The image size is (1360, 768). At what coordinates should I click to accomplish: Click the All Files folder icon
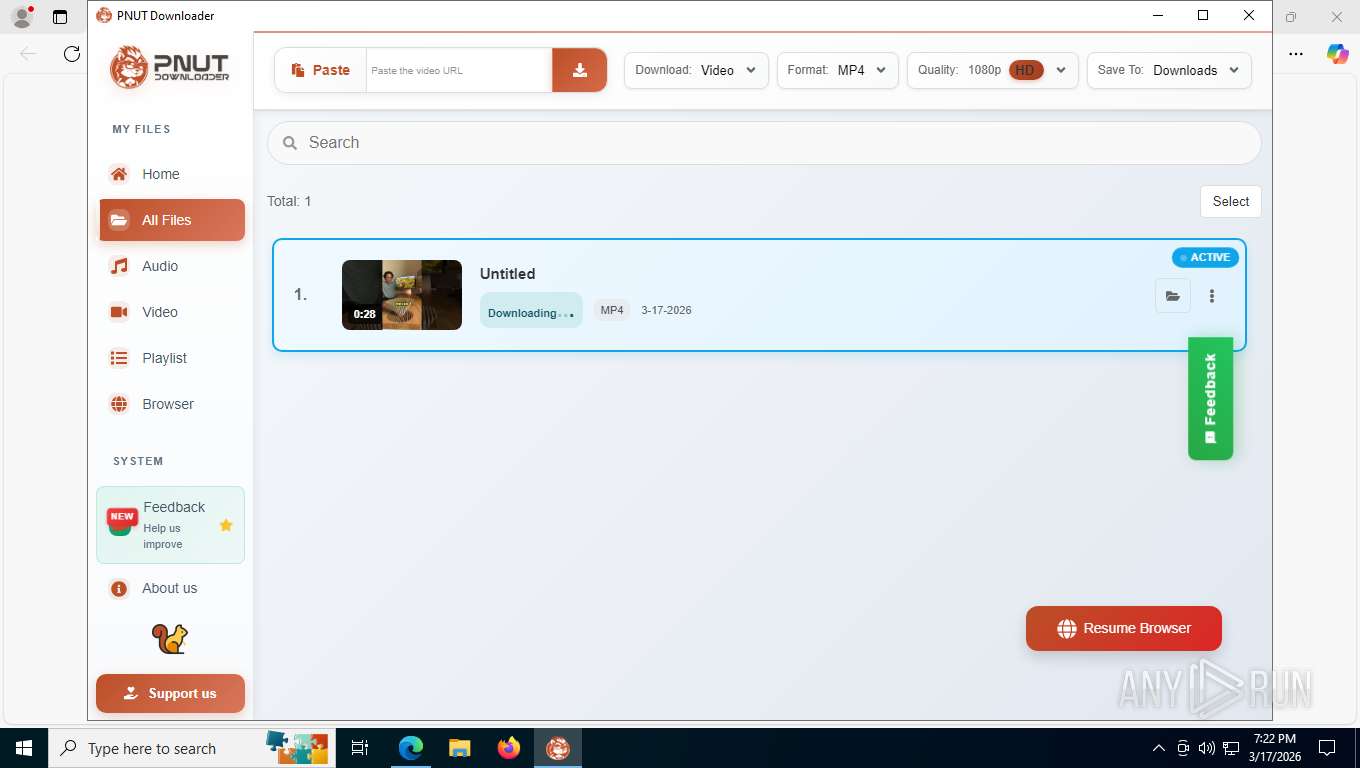pyautogui.click(x=119, y=220)
